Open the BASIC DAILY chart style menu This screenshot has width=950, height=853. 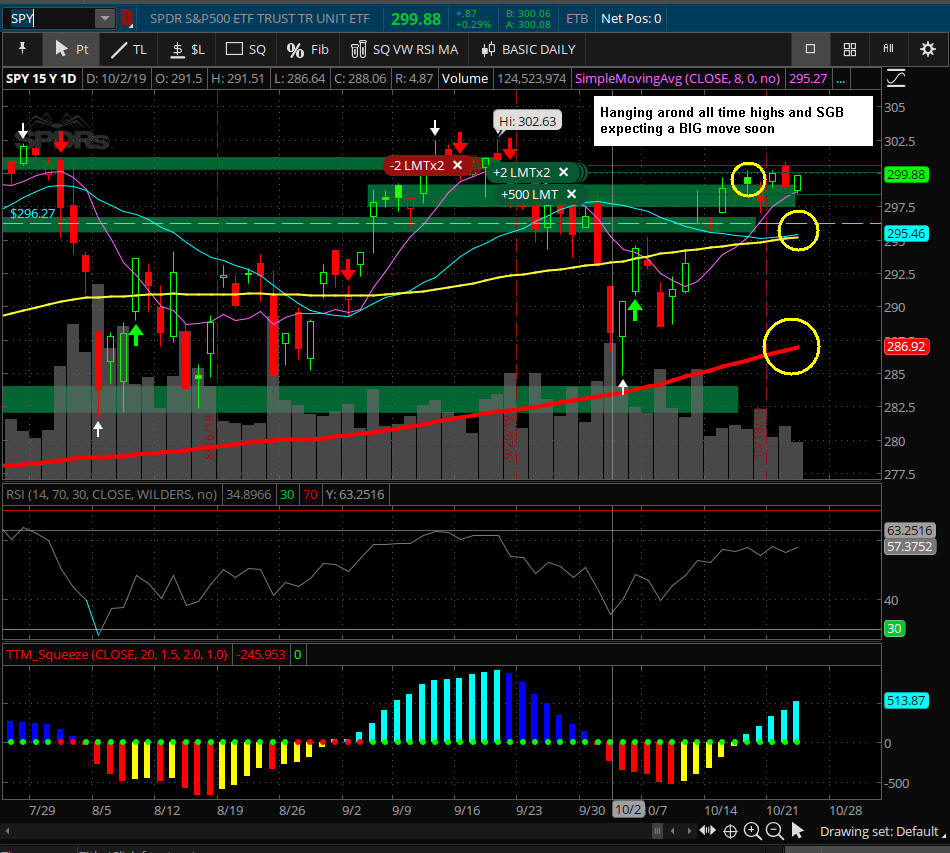(528, 49)
